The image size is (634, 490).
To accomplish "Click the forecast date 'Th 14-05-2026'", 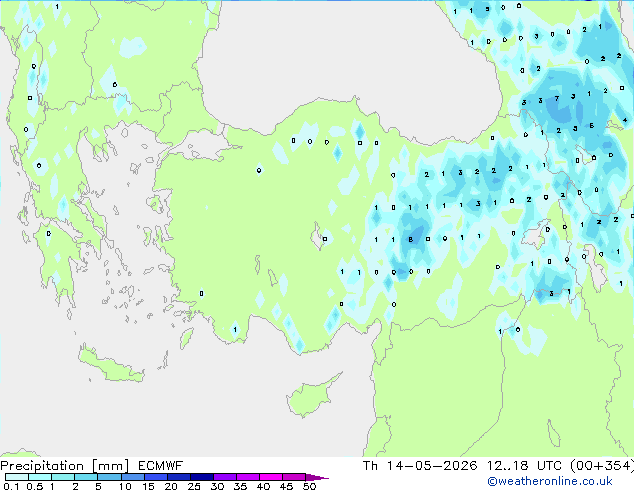I will coord(420,466).
